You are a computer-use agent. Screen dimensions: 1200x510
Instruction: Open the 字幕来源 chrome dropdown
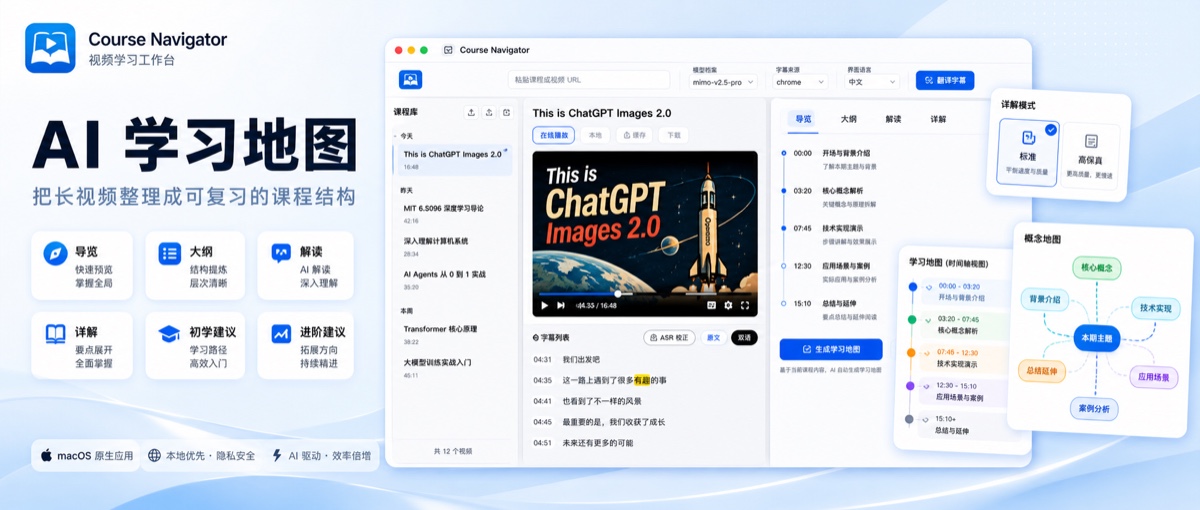801,82
